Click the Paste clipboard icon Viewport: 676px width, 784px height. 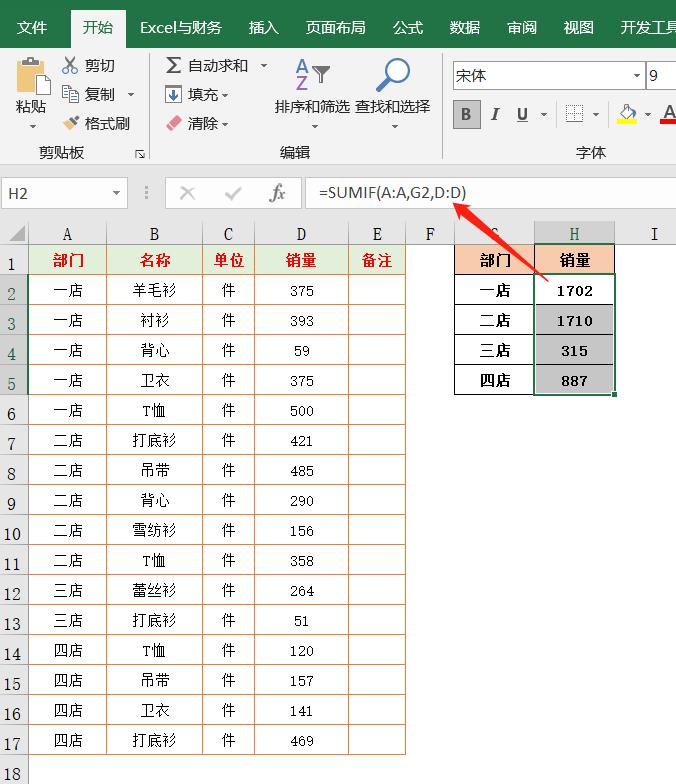(x=31, y=76)
